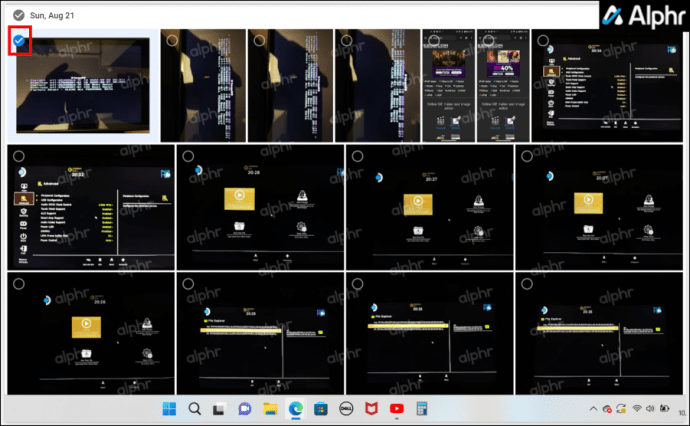The width and height of the screenshot is (690, 426).
Task: Open the volume speaker tray icon
Action: [650, 409]
